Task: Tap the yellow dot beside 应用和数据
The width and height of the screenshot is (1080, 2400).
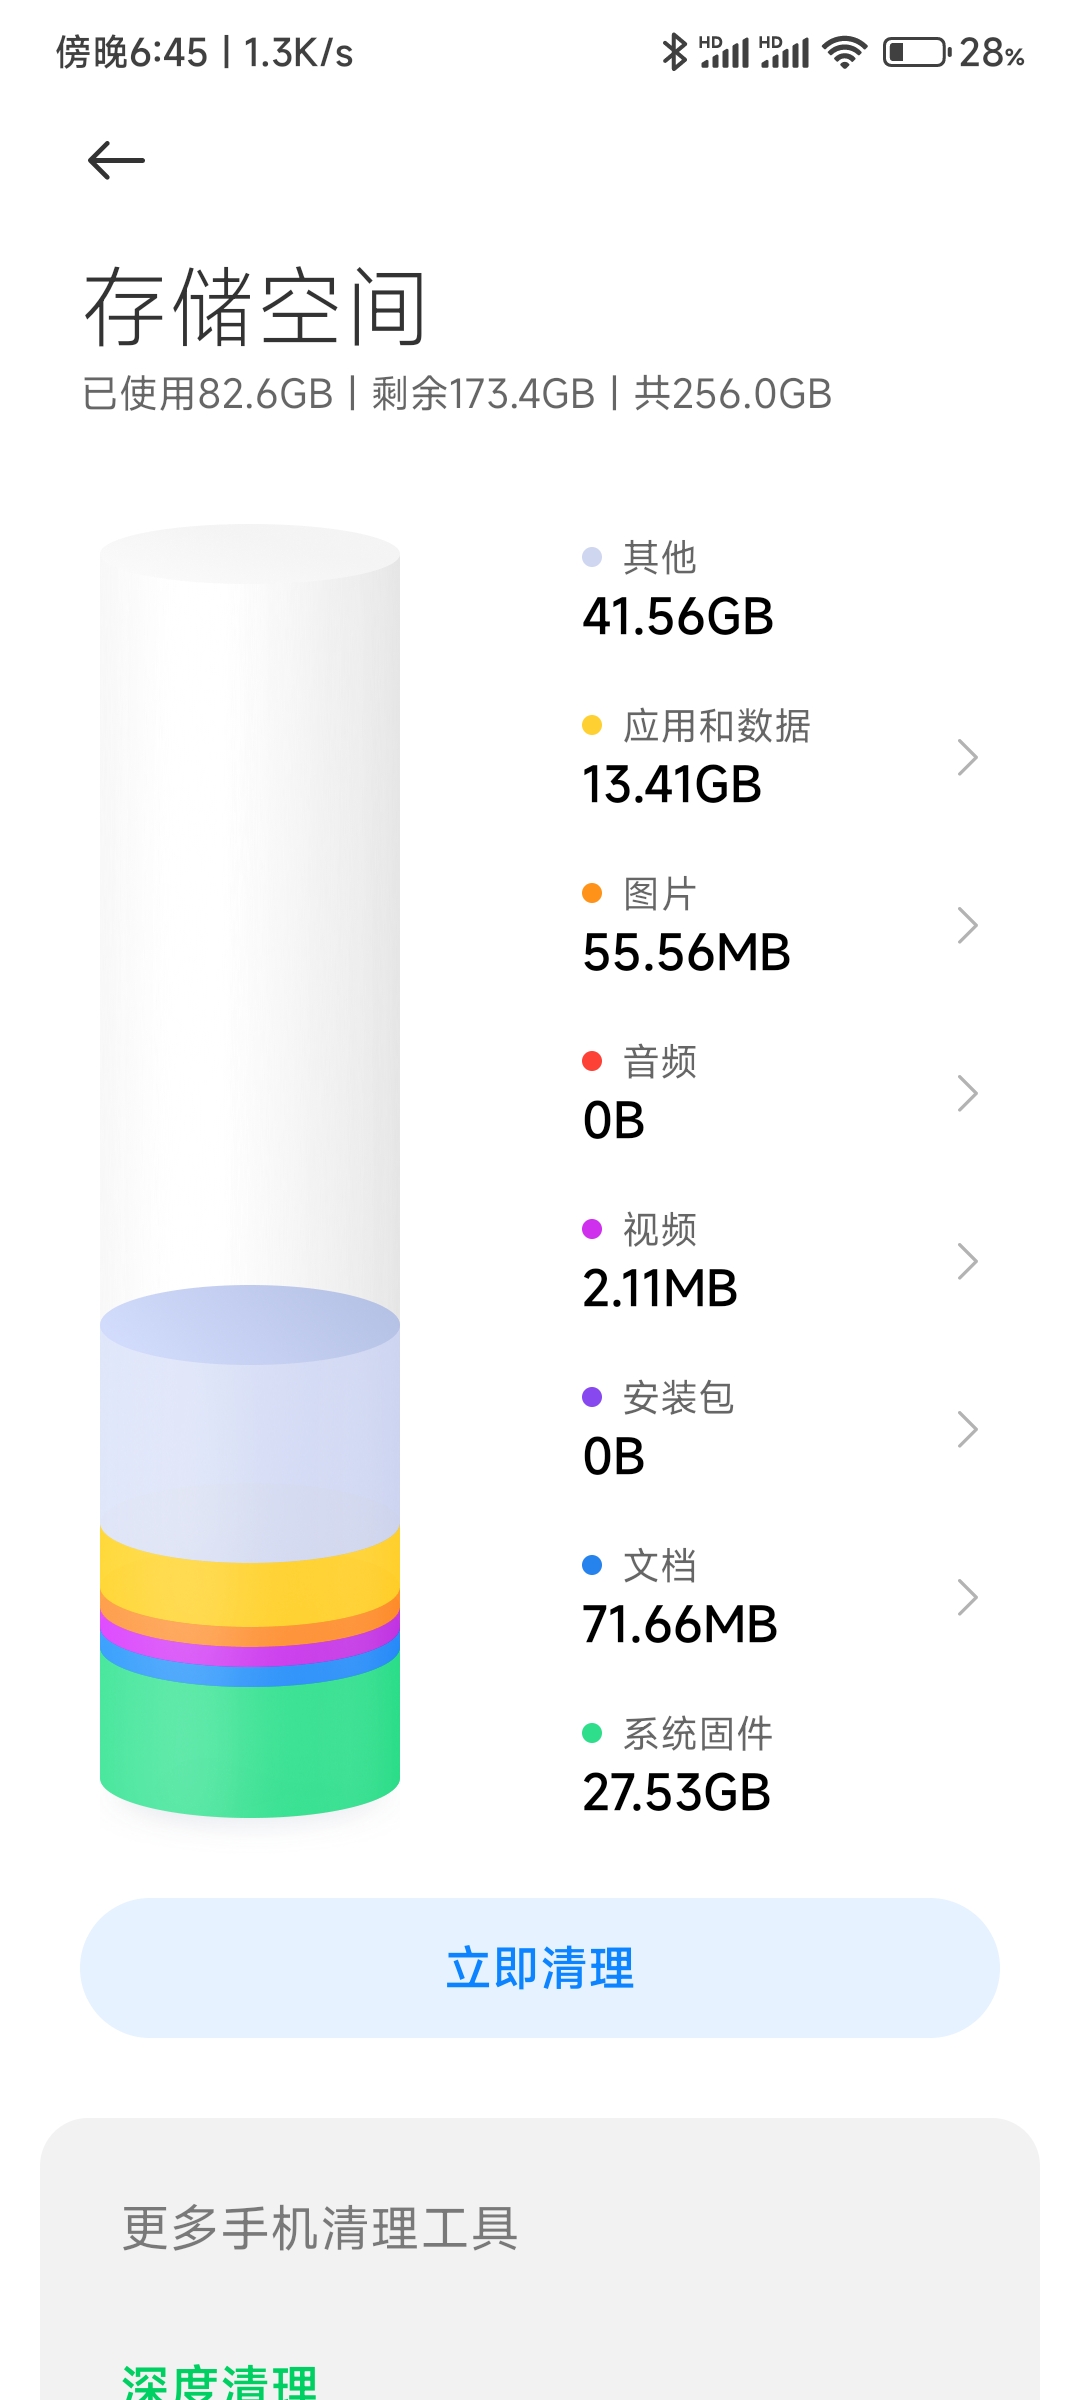Action: point(592,725)
